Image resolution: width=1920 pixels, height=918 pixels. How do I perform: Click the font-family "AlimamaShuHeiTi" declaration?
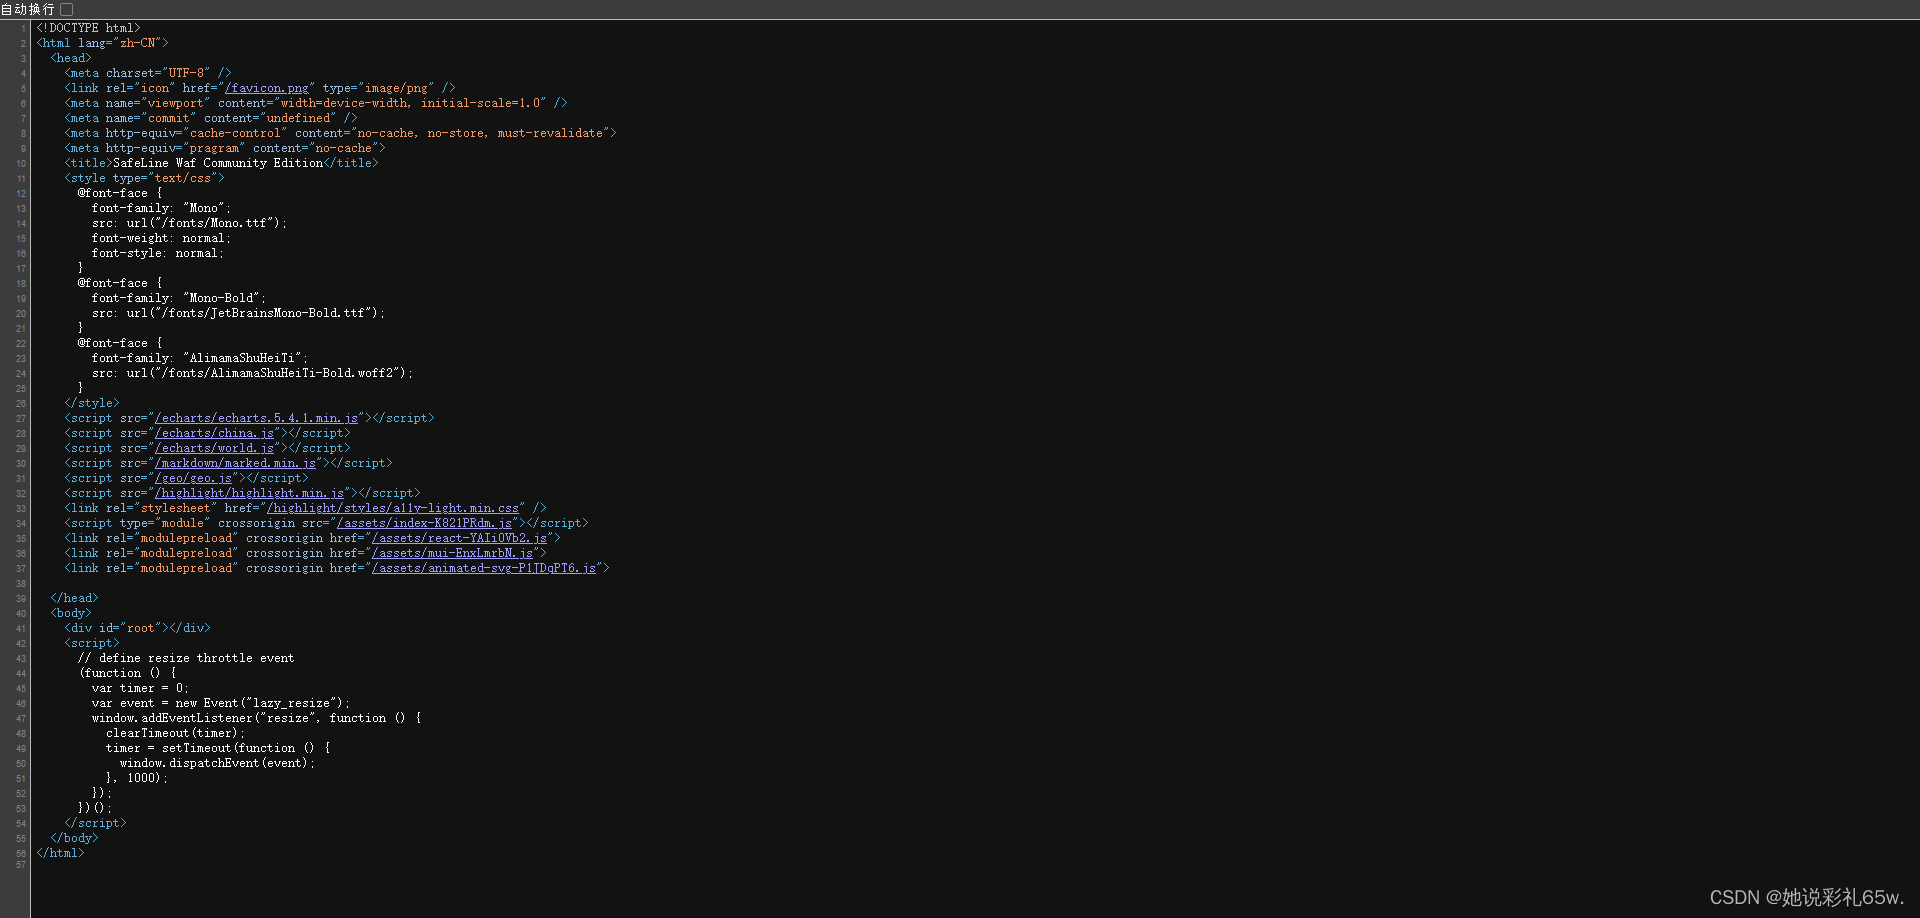pos(200,358)
